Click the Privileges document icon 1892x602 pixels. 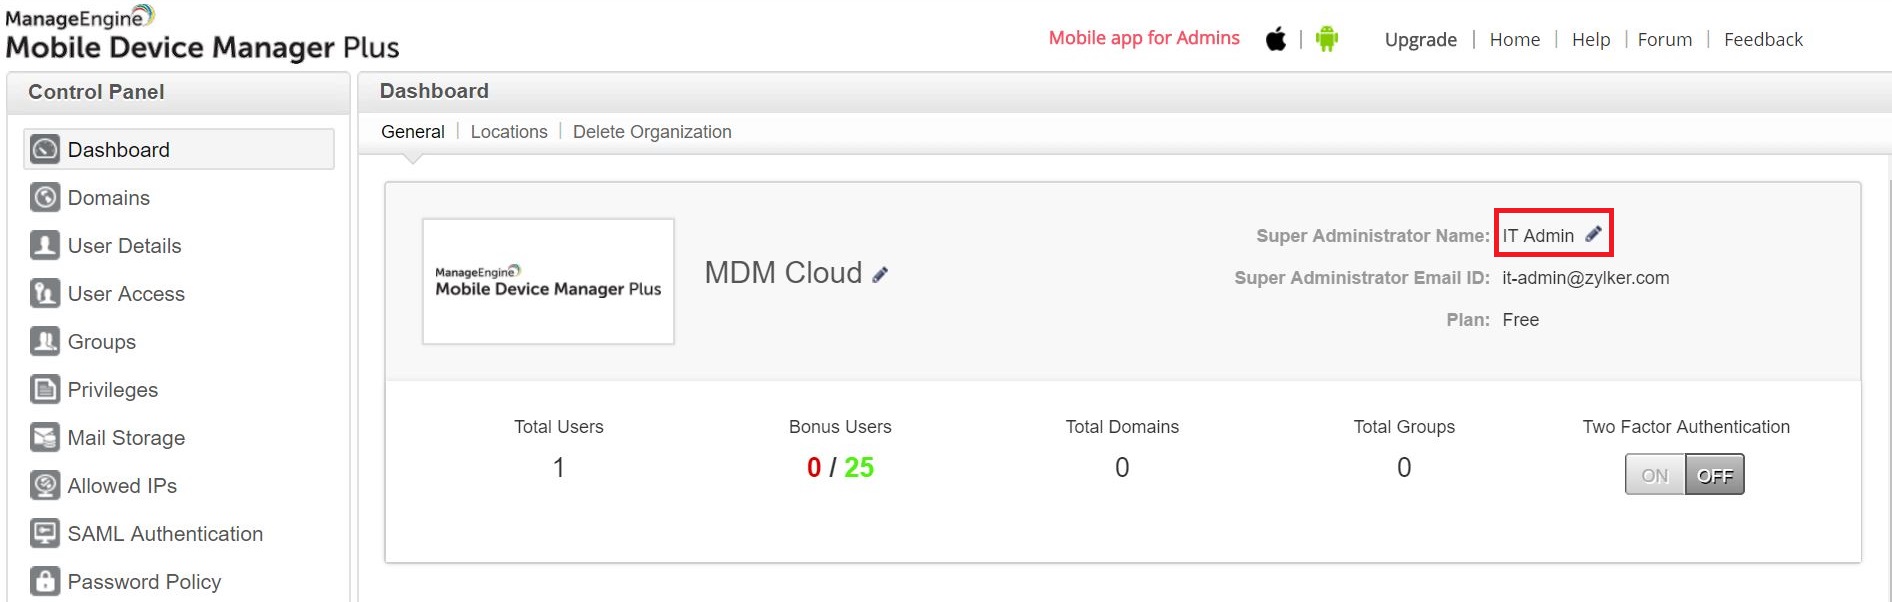pyautogui.click(x=45, y=389)
